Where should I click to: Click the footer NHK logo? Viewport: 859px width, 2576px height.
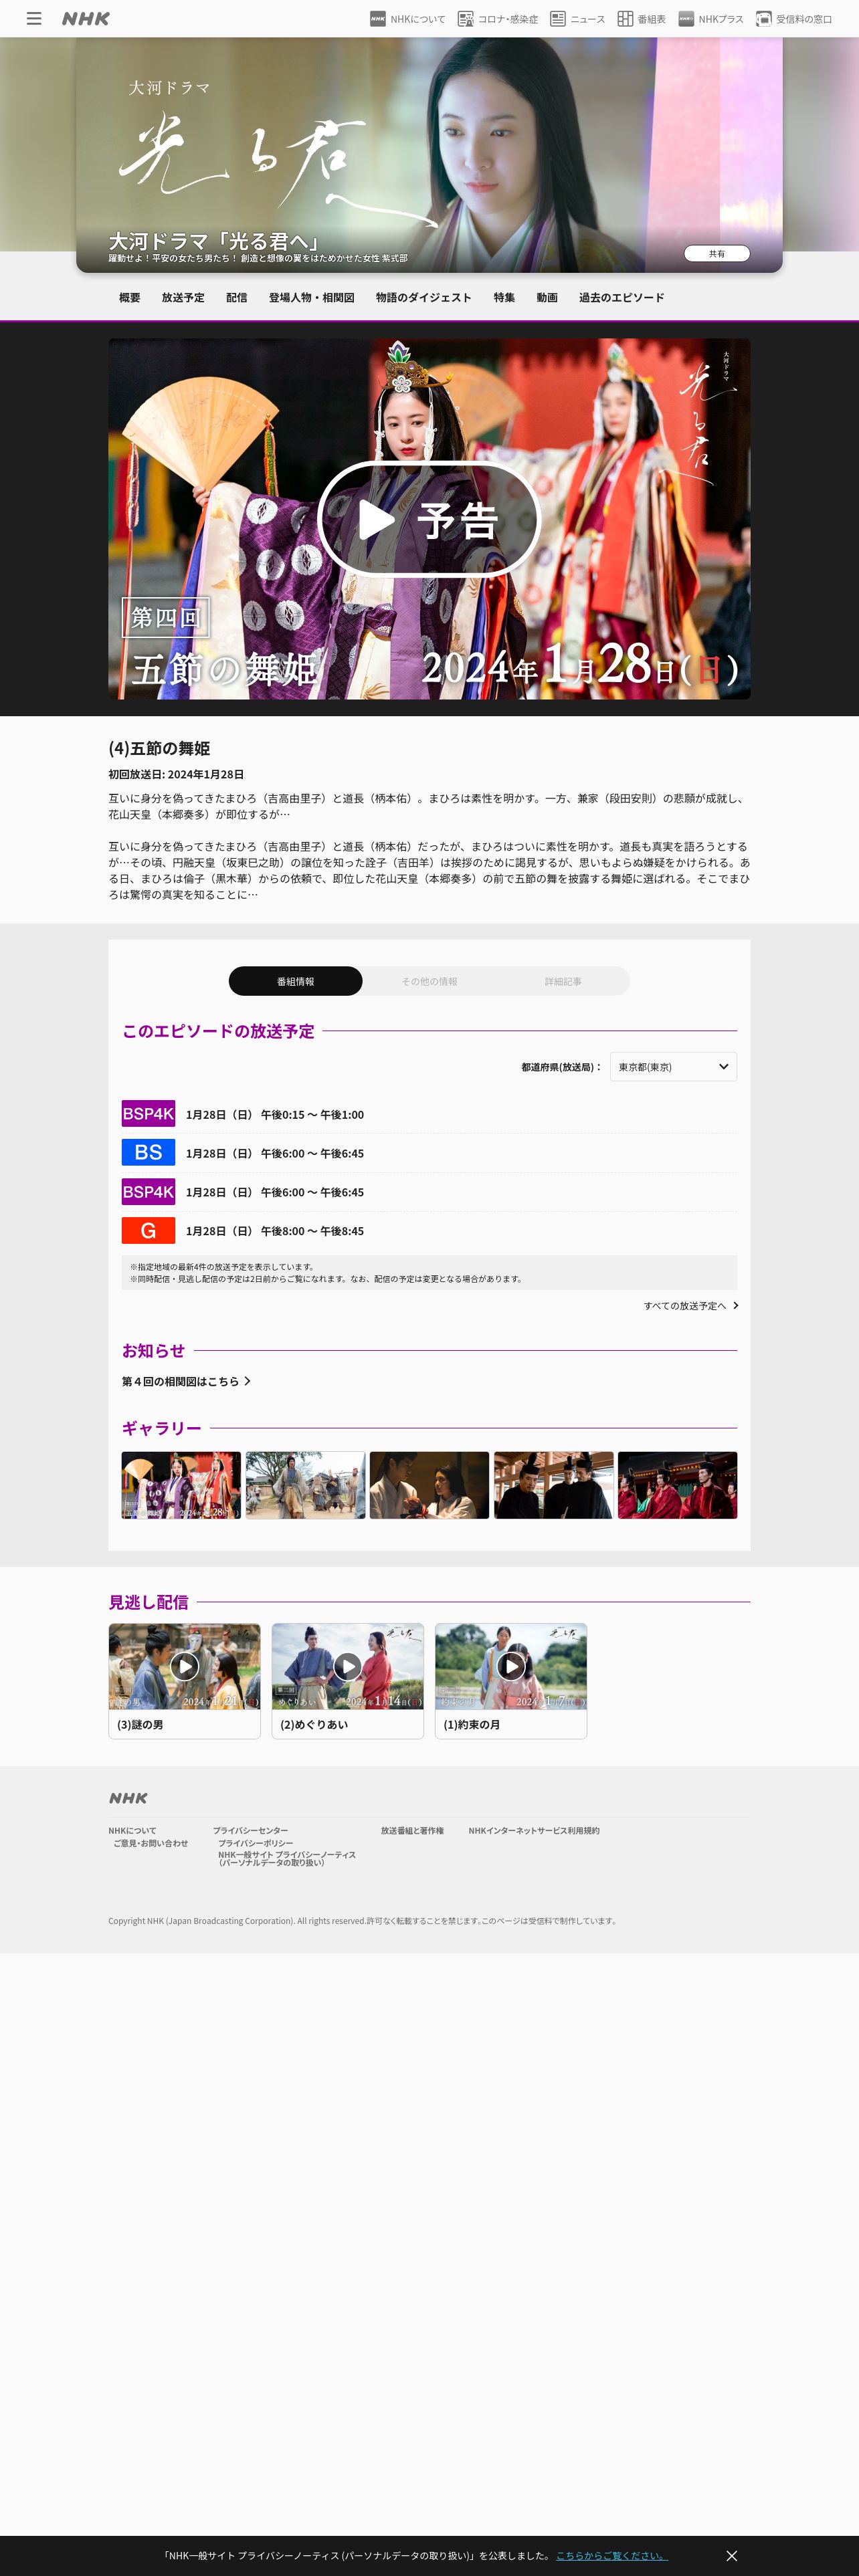(128, 1798)
